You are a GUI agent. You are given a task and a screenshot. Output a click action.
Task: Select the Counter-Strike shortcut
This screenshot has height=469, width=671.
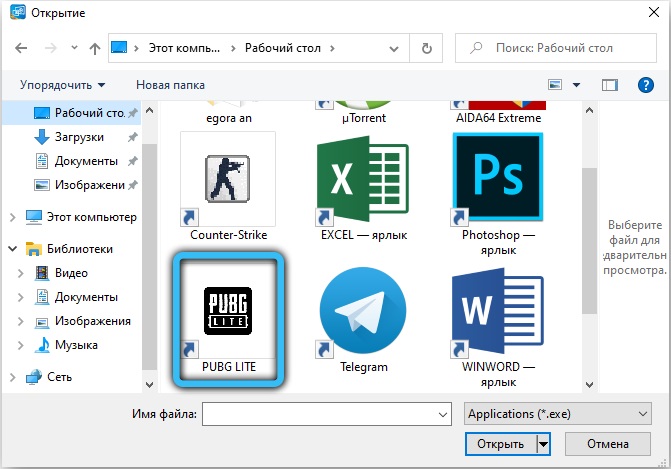tap(228, 187)
